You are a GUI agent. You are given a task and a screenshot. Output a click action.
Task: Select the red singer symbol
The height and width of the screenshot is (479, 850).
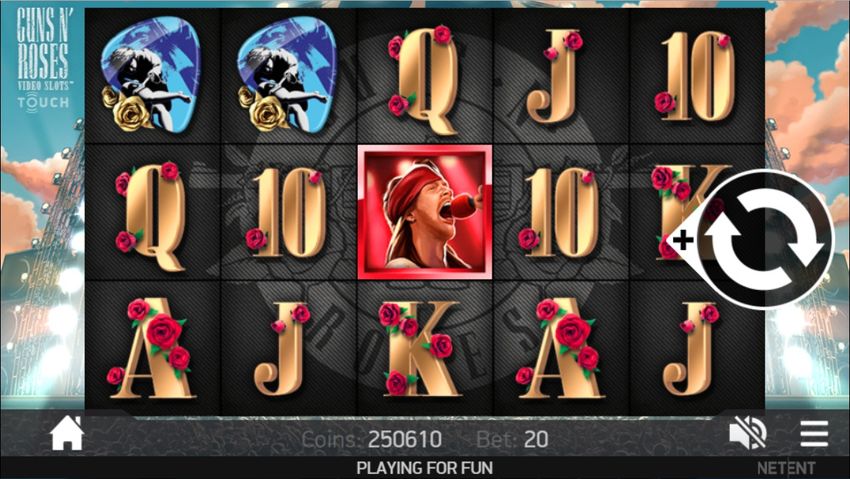[x=425, y=212]
